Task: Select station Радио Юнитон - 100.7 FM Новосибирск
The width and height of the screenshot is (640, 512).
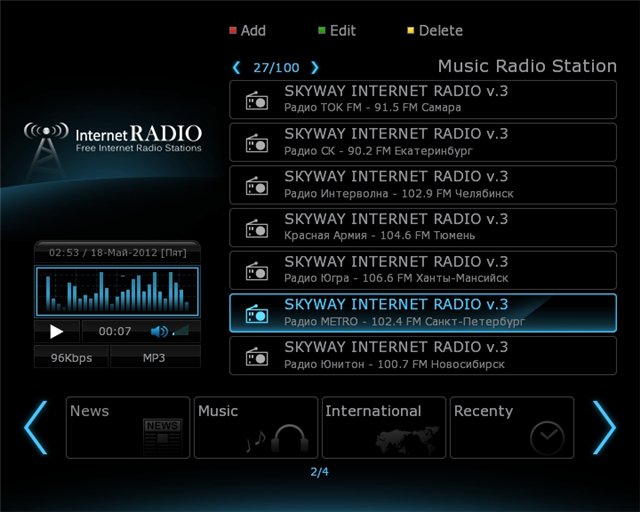Action: (423, 356)
